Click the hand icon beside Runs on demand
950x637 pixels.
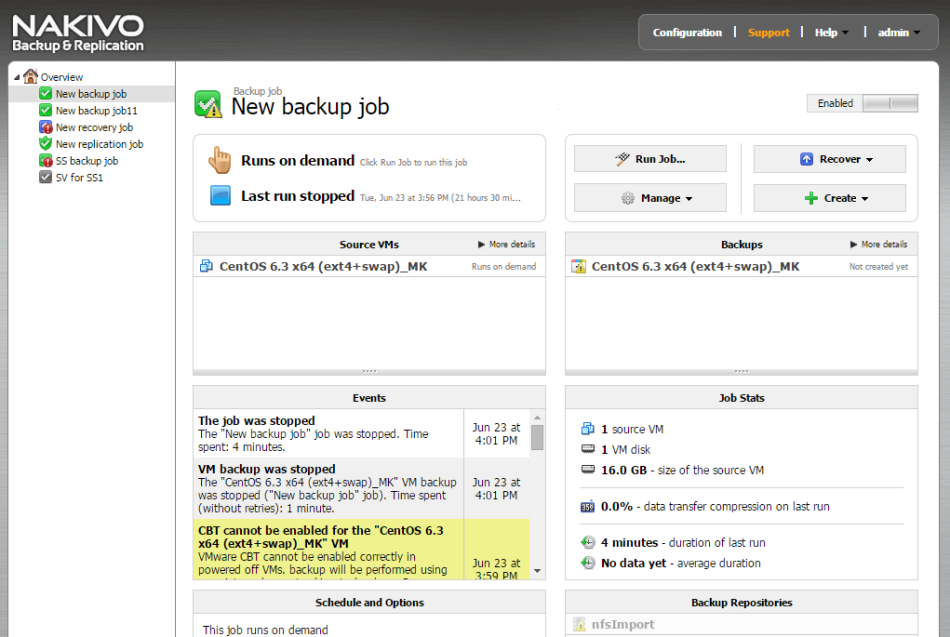click(x=220, y=160)
